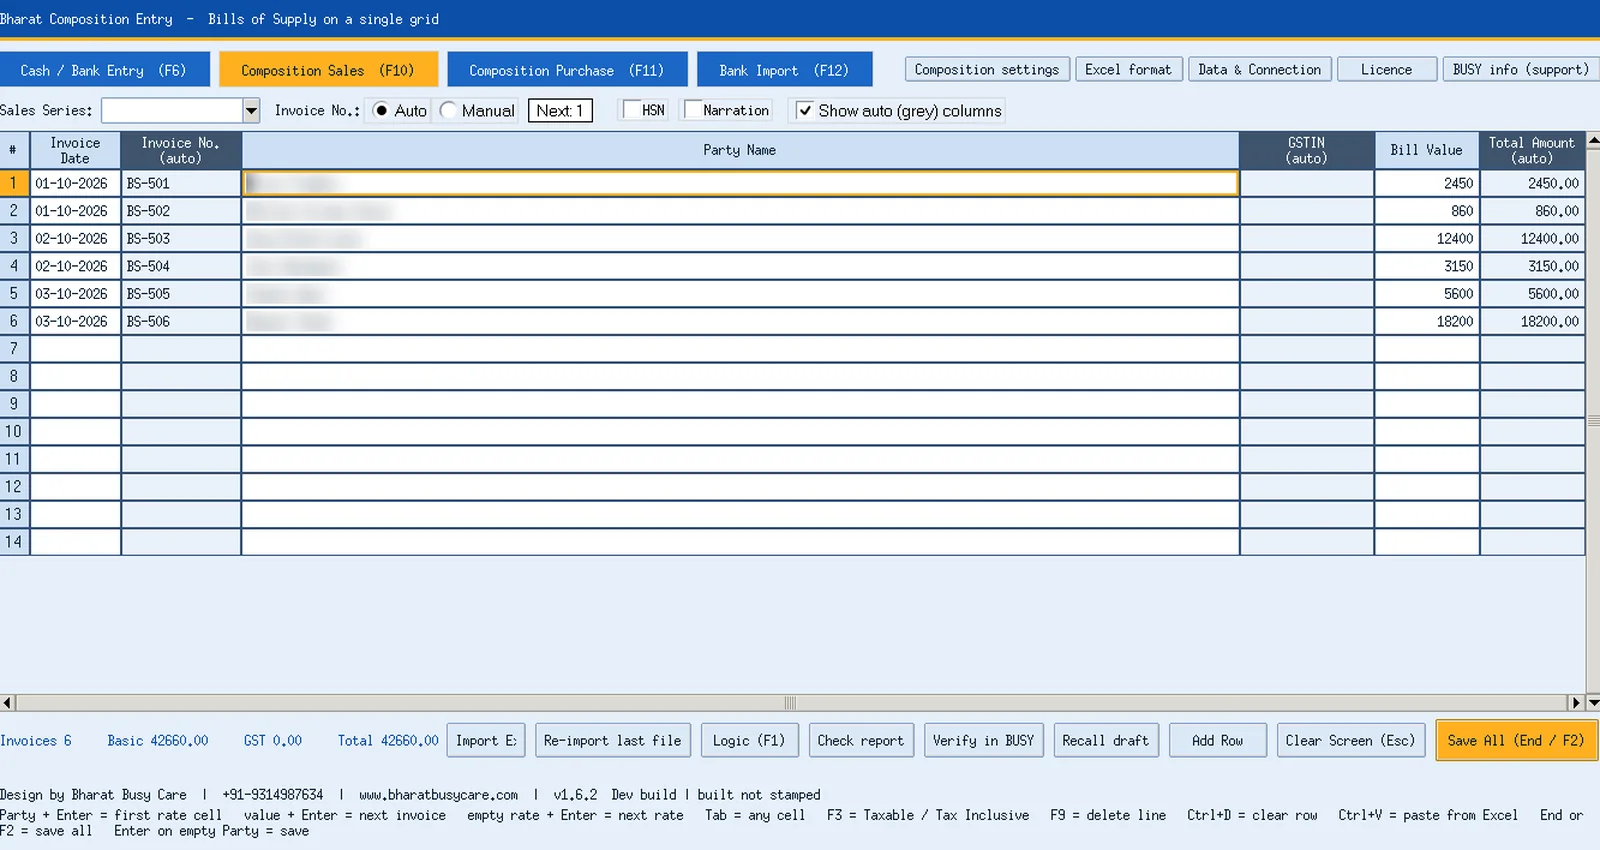This screenshot has height=850, width=1600.
Task: Open Data & Connection settings
Action: [1260, 69]
